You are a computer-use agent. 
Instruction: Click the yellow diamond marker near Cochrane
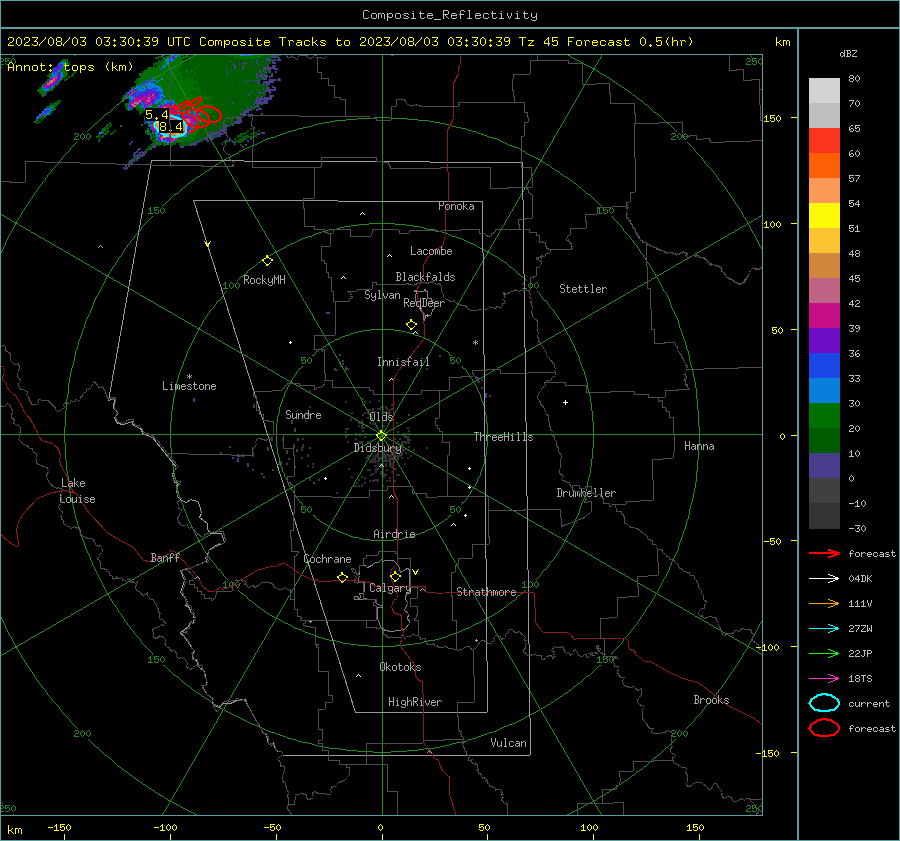[x=342, y=578]
